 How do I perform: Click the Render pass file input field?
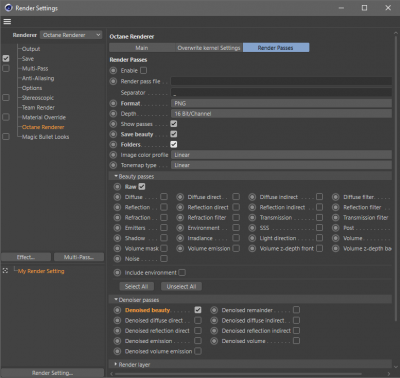coord(281,81)
